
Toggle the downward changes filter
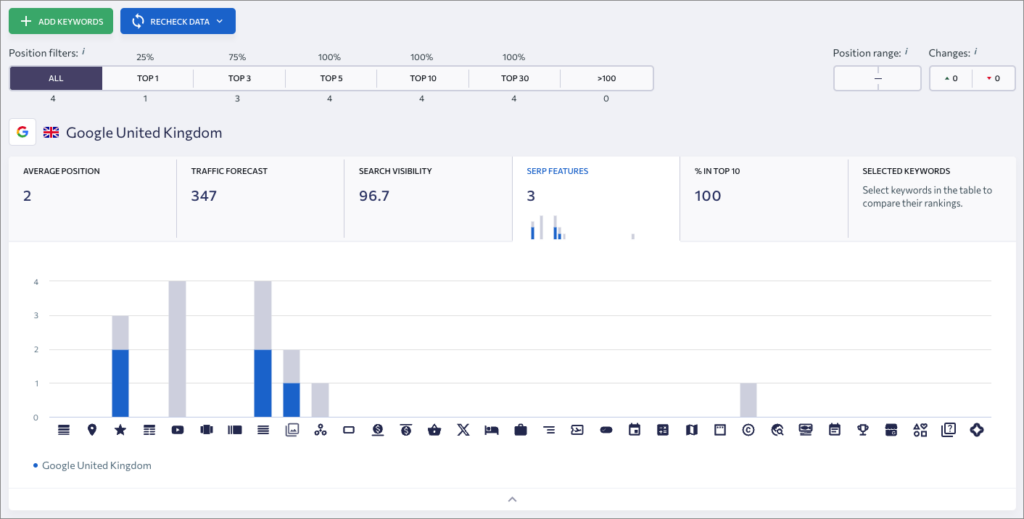pos(993,78)
